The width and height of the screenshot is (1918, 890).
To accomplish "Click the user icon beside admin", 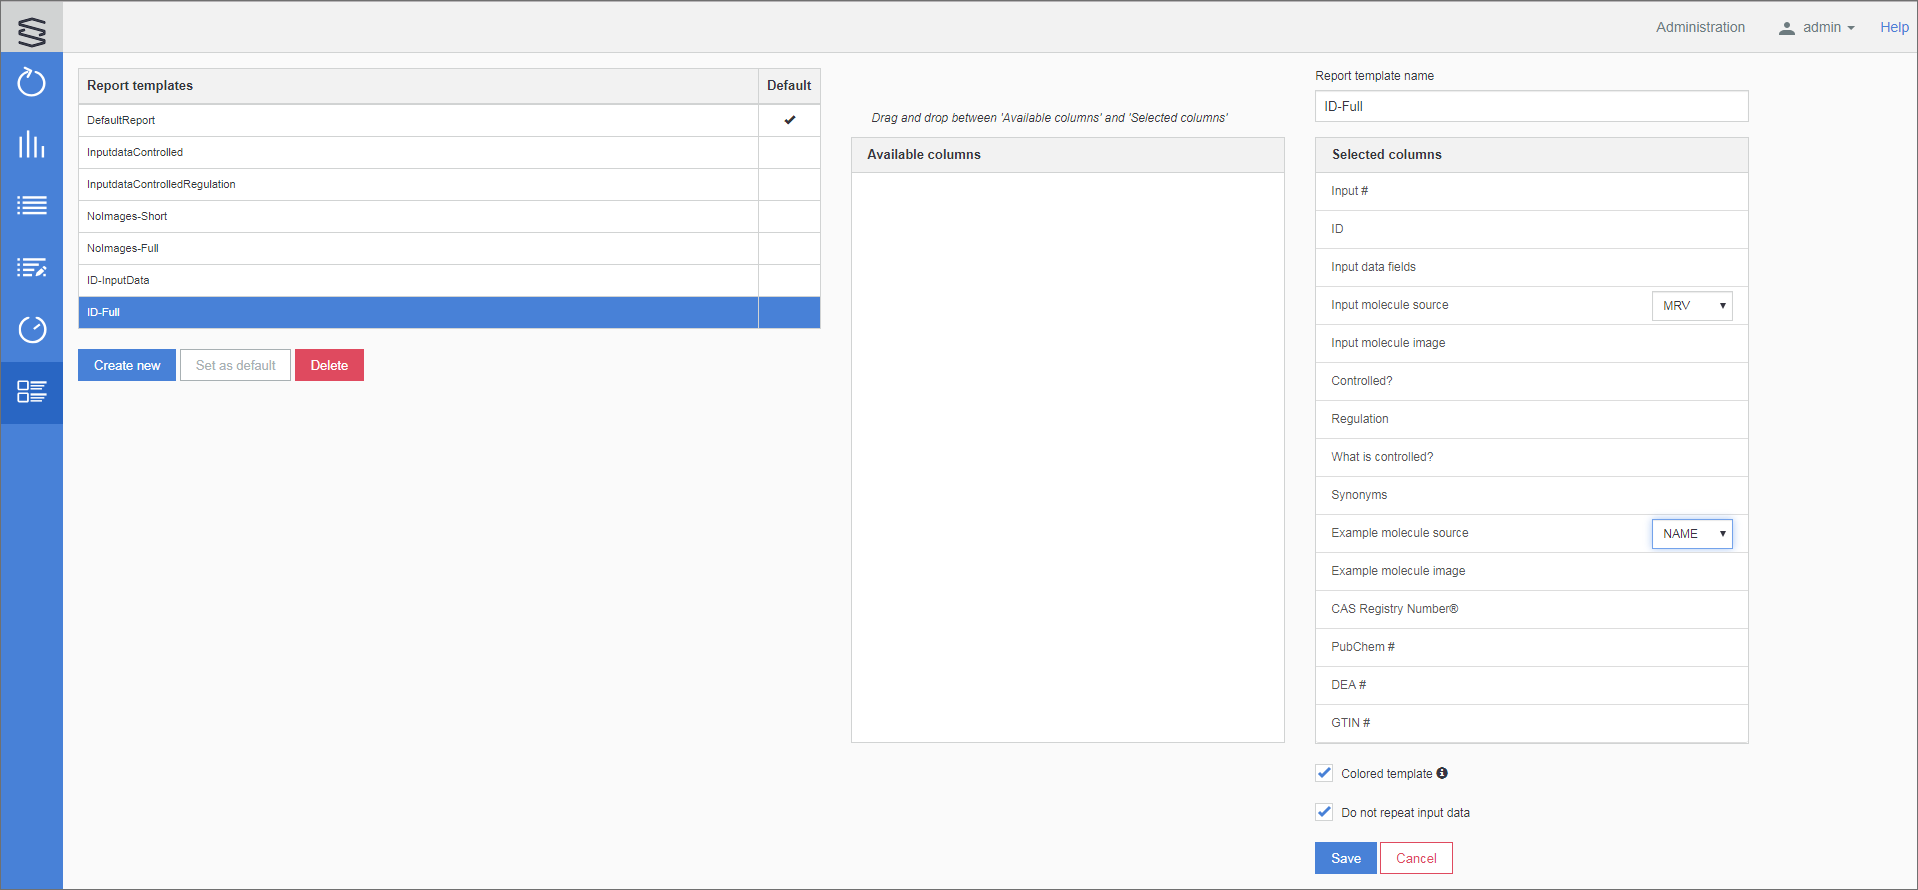I will point(1786,28).
